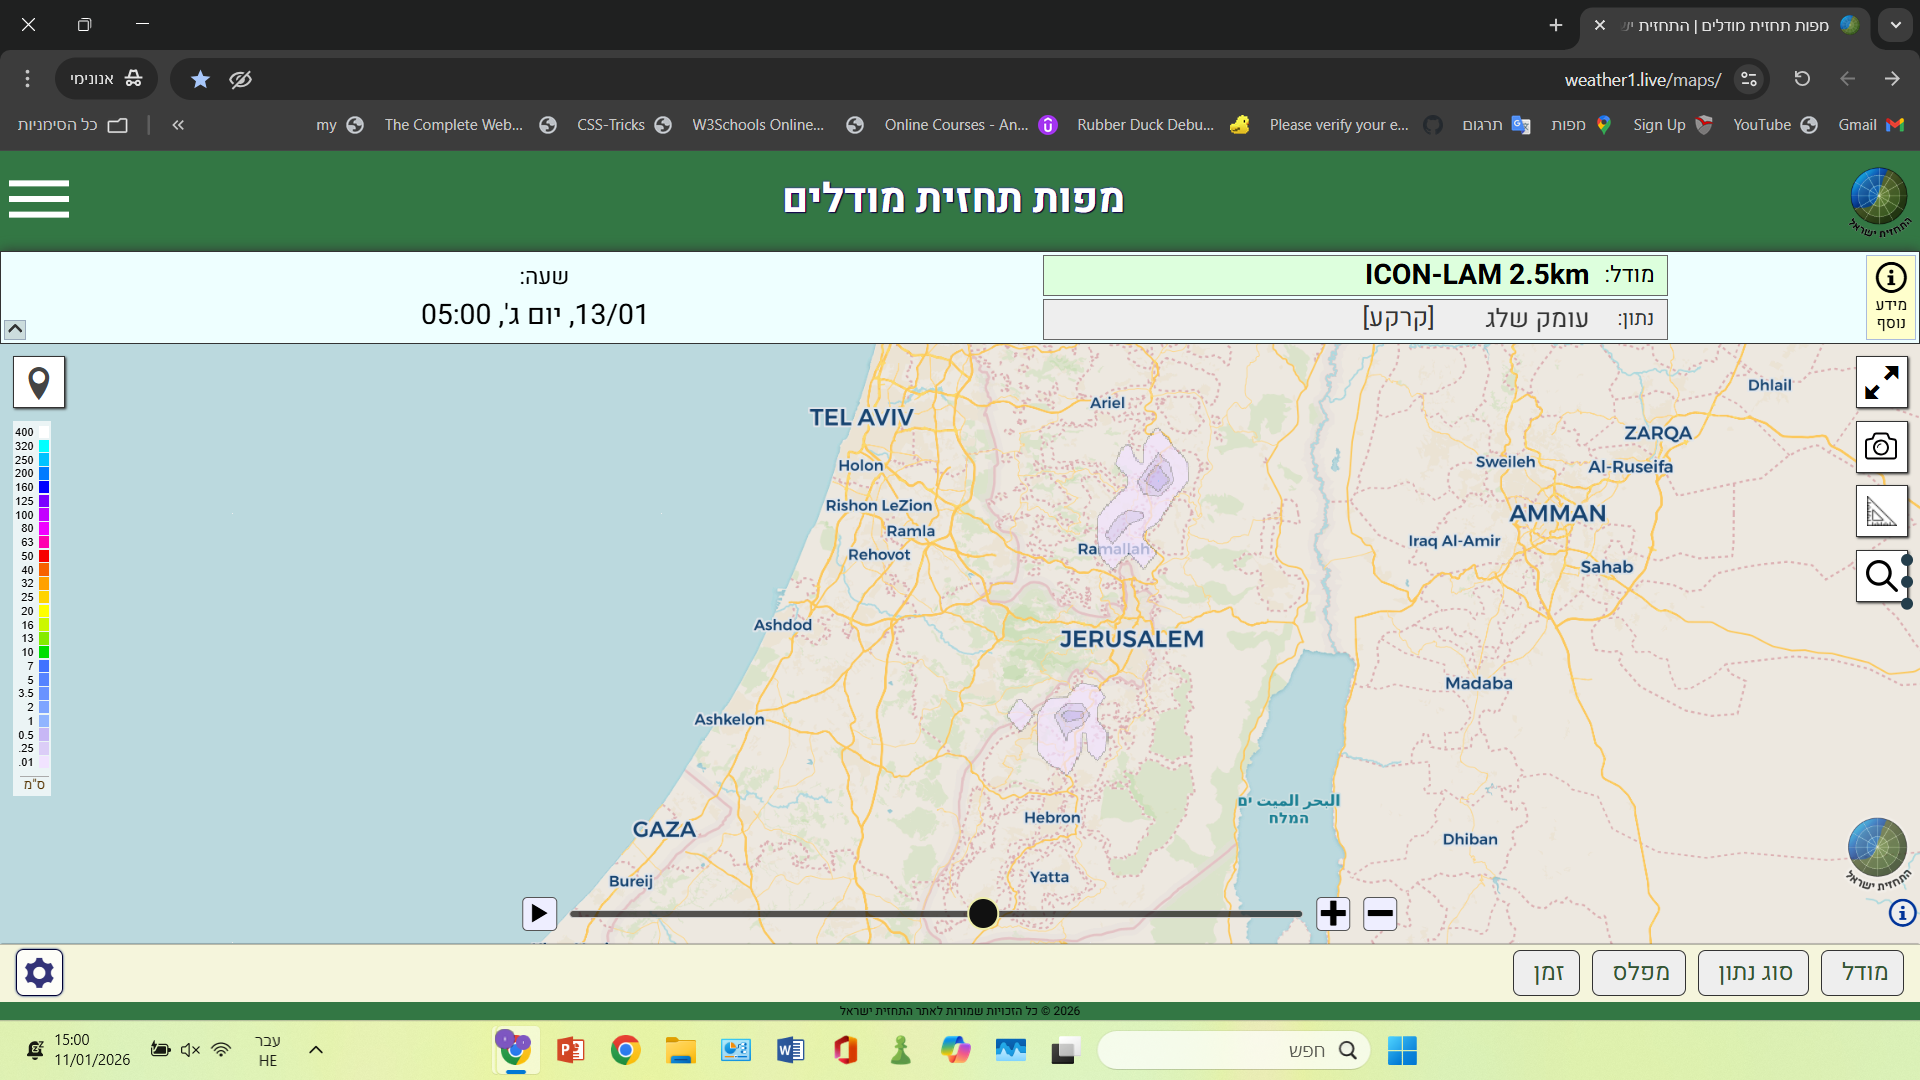Click the fullscreen expand icon

click(x=1881, y=382)
